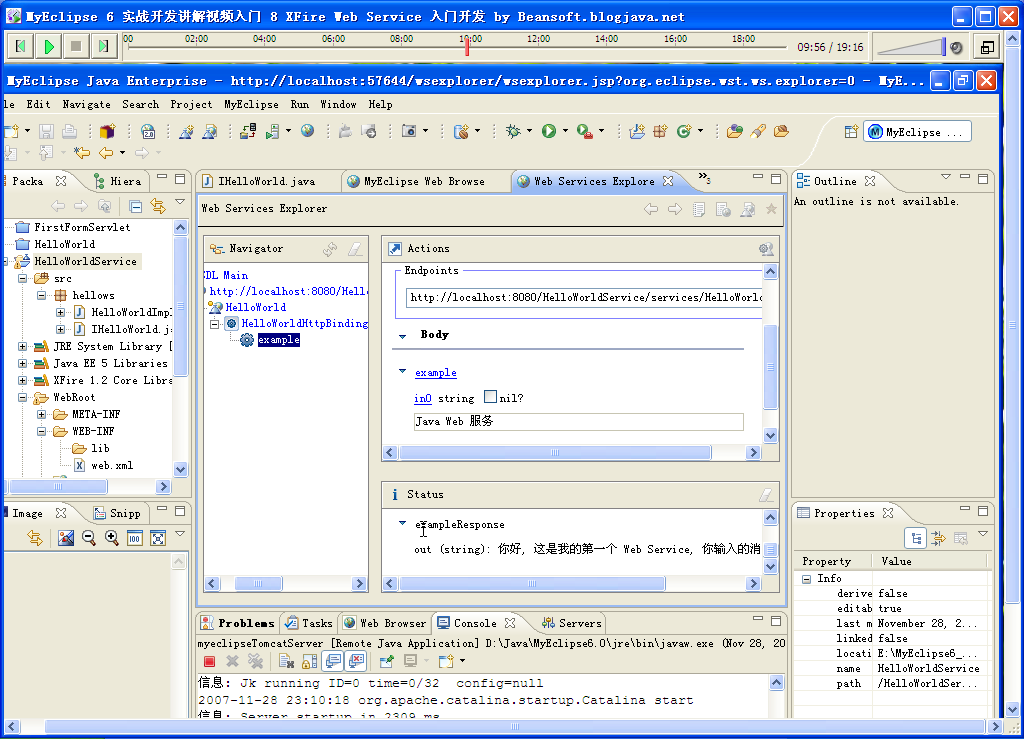Click the example link in Body
Screen dimensions: 1024x739
tap(436, 373)
